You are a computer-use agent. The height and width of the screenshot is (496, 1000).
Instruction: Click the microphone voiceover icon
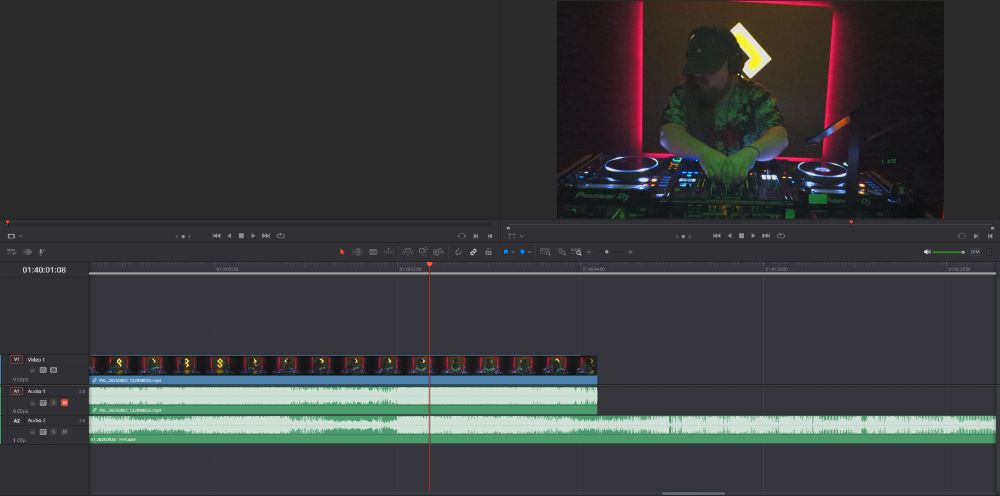[x=42, y=252]
